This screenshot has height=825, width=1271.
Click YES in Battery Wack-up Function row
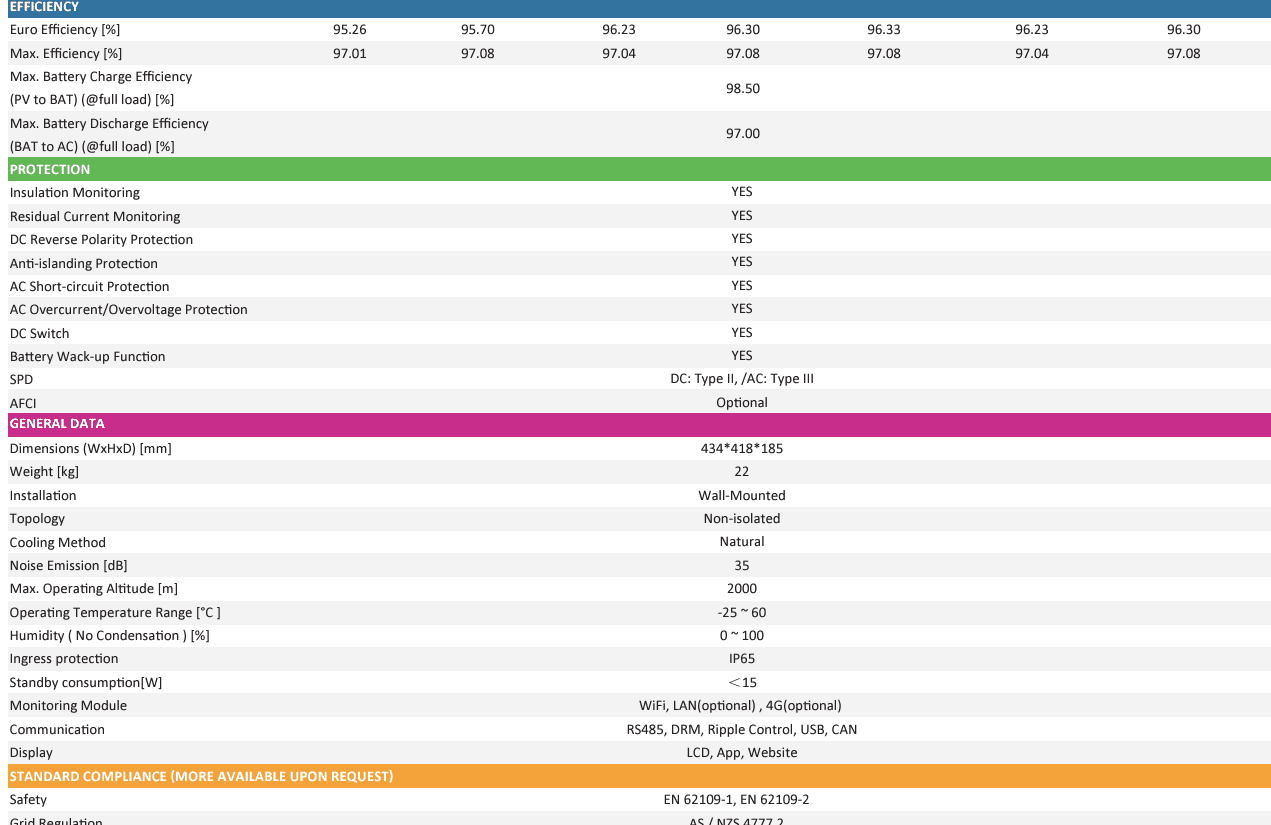742,355
